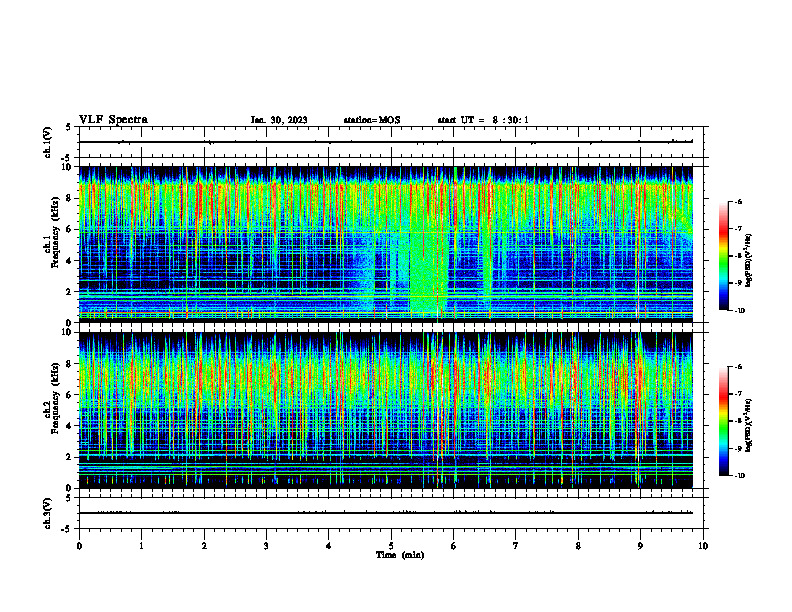Click the "-6" tick on ch.1 colorbar
The height and width of the screenshot is (612, 792).
(x=738, y=202)
